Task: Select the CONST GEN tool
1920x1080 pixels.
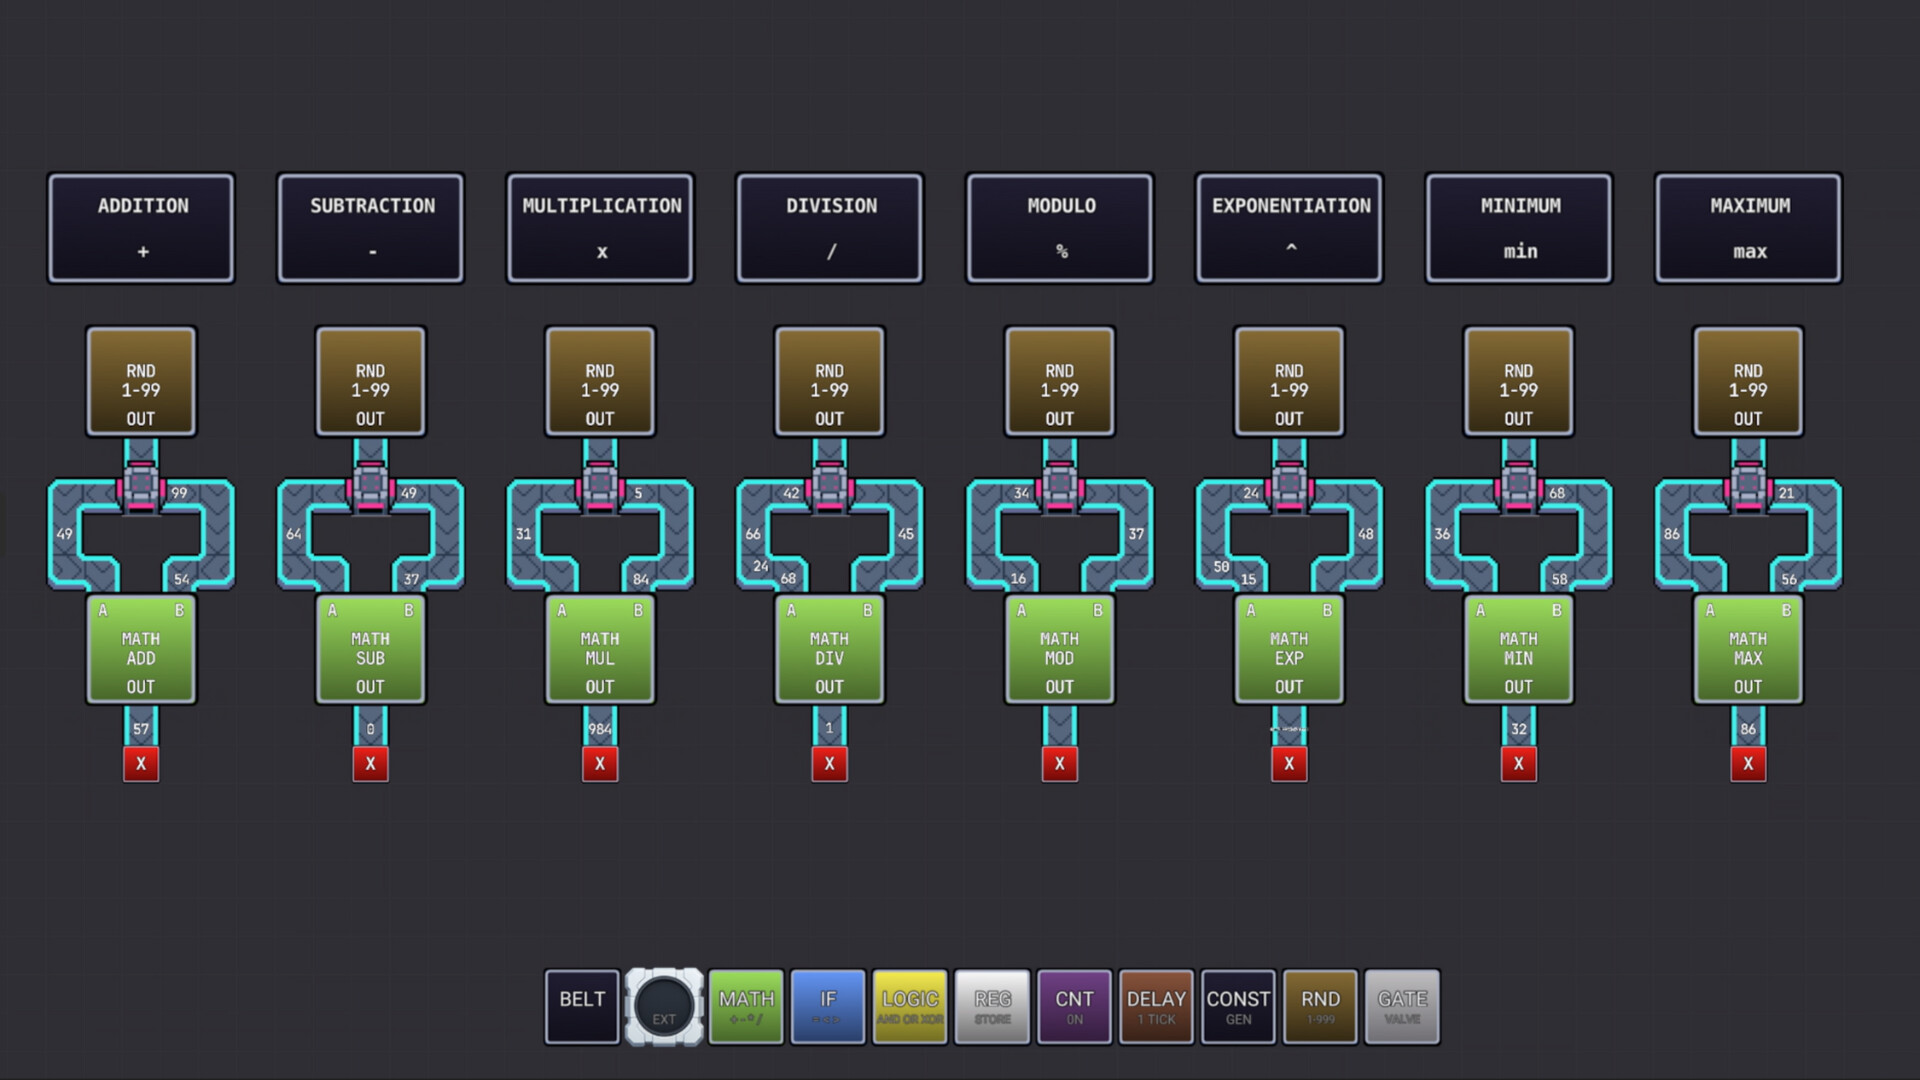Action: click(1237, 1005)
